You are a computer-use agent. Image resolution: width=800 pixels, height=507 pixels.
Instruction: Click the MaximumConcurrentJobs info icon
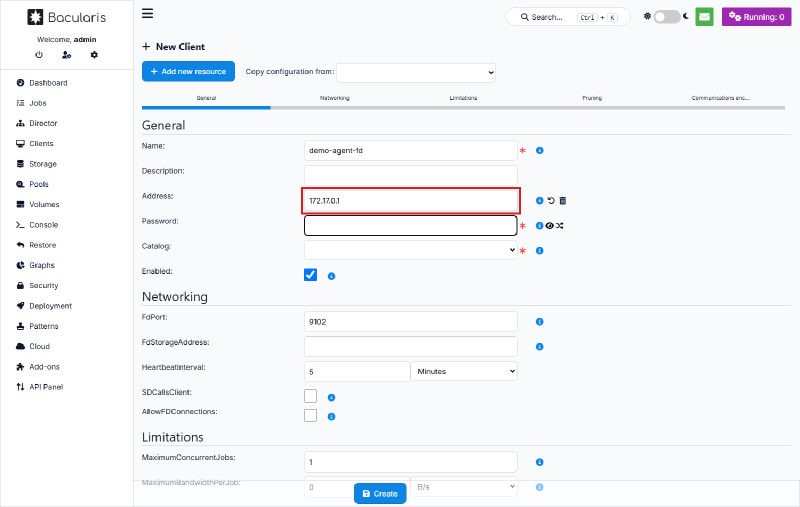tap(539, 462)
